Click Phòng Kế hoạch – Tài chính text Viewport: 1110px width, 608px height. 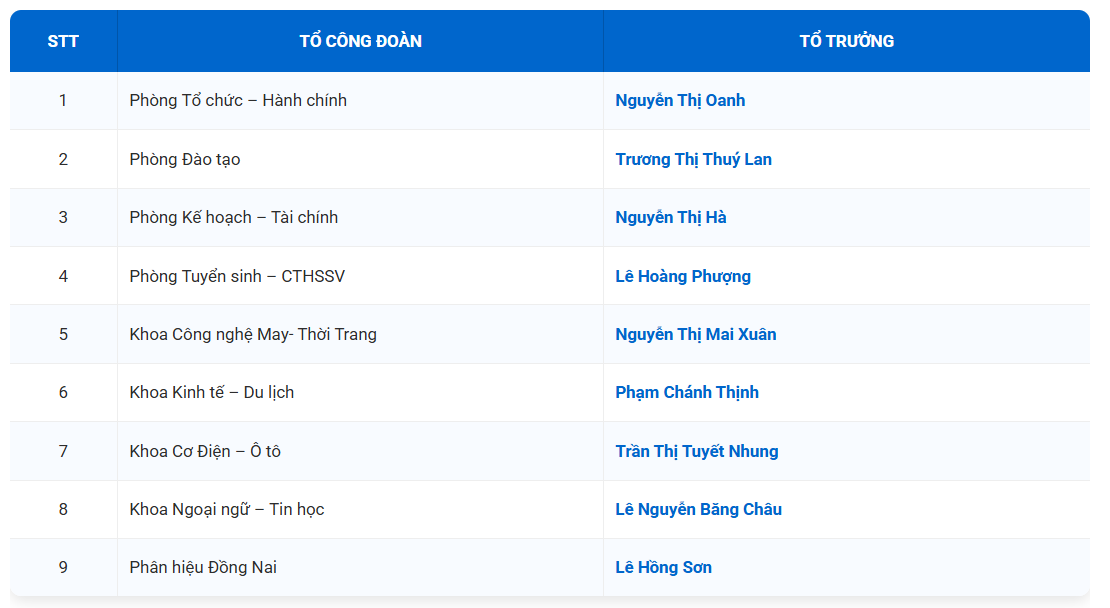tap(234, 217)
